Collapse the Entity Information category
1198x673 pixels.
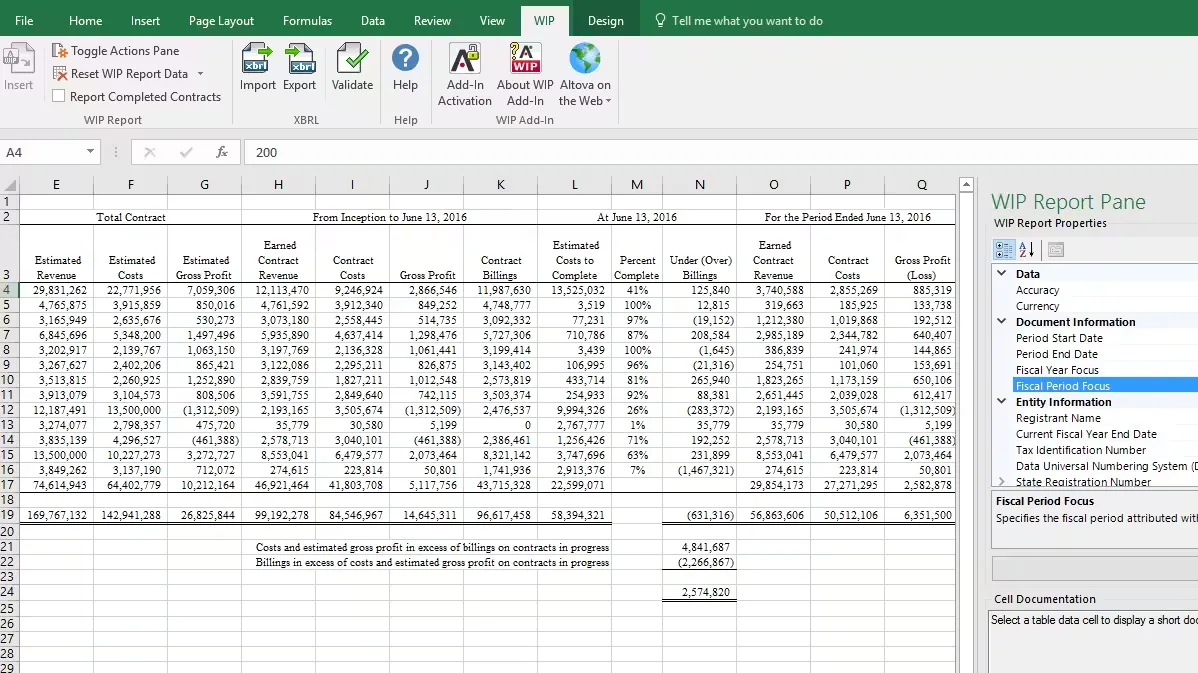(x=1002, y=402)
